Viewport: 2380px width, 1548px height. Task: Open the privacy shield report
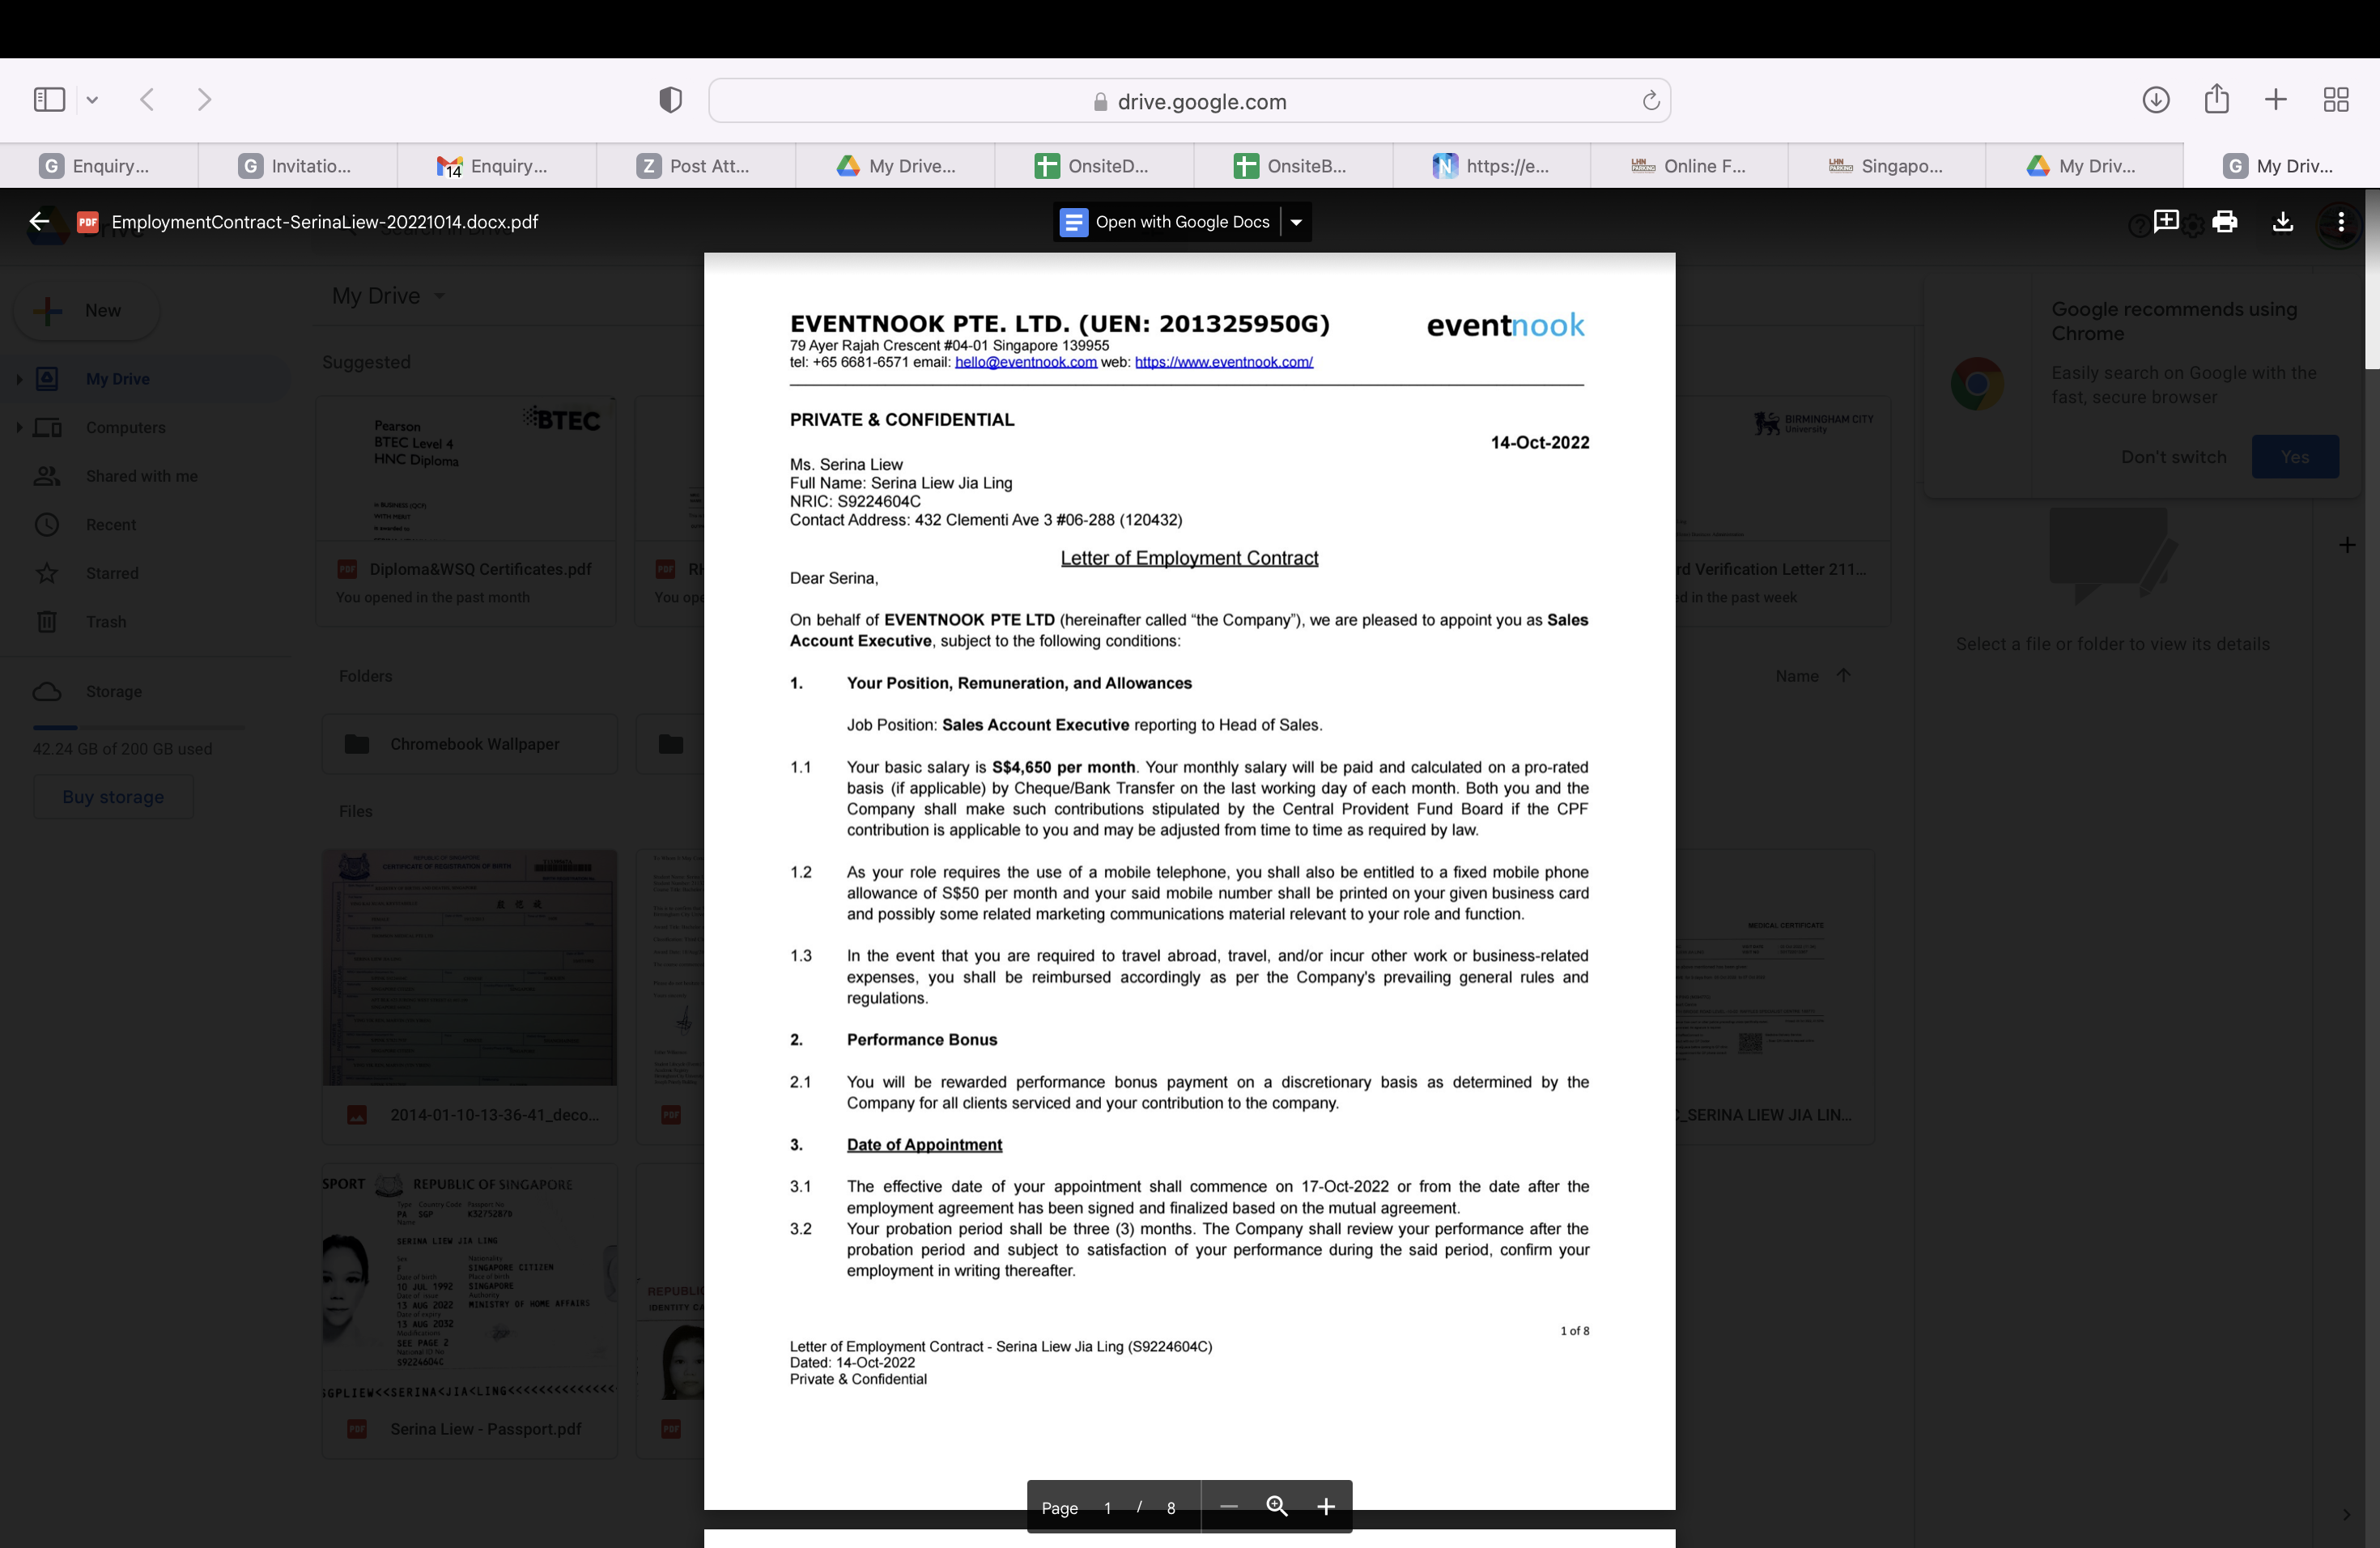[670, 99]
